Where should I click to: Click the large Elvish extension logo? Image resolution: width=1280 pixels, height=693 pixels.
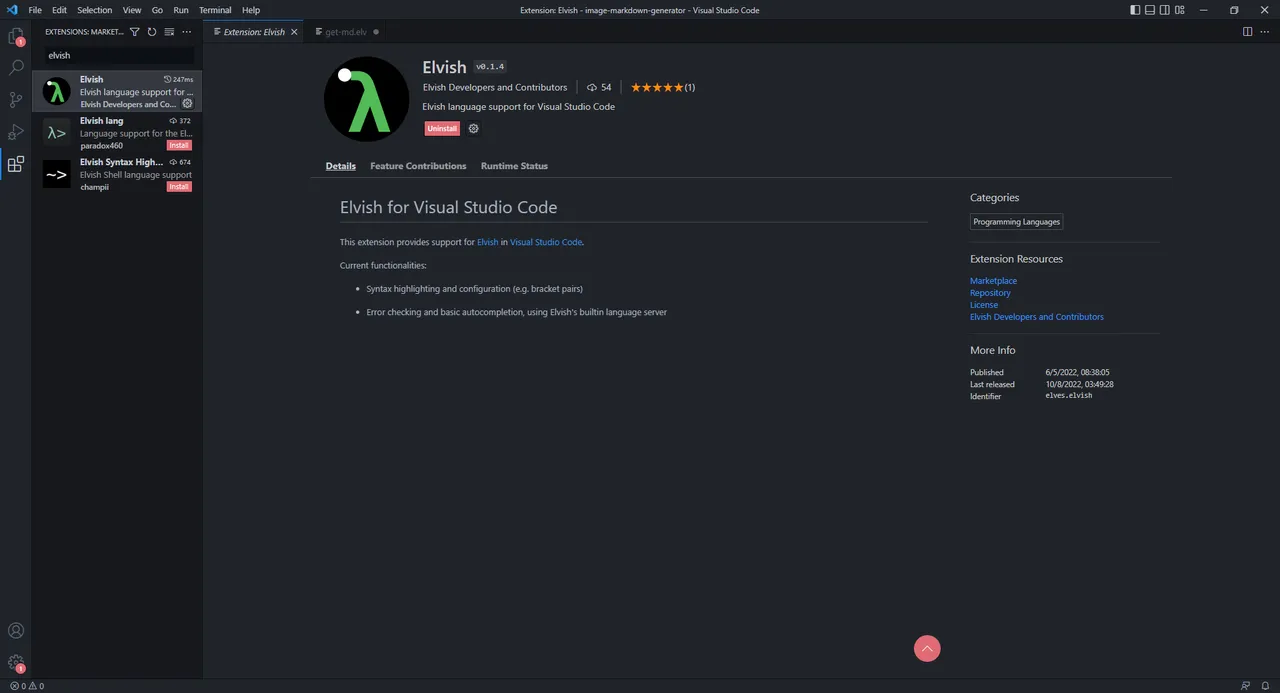(x=366, y=100)
